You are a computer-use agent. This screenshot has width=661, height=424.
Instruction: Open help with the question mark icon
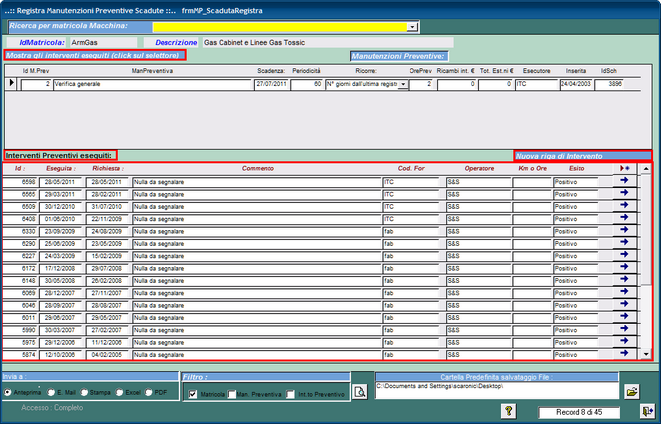[x=509, y=411]
